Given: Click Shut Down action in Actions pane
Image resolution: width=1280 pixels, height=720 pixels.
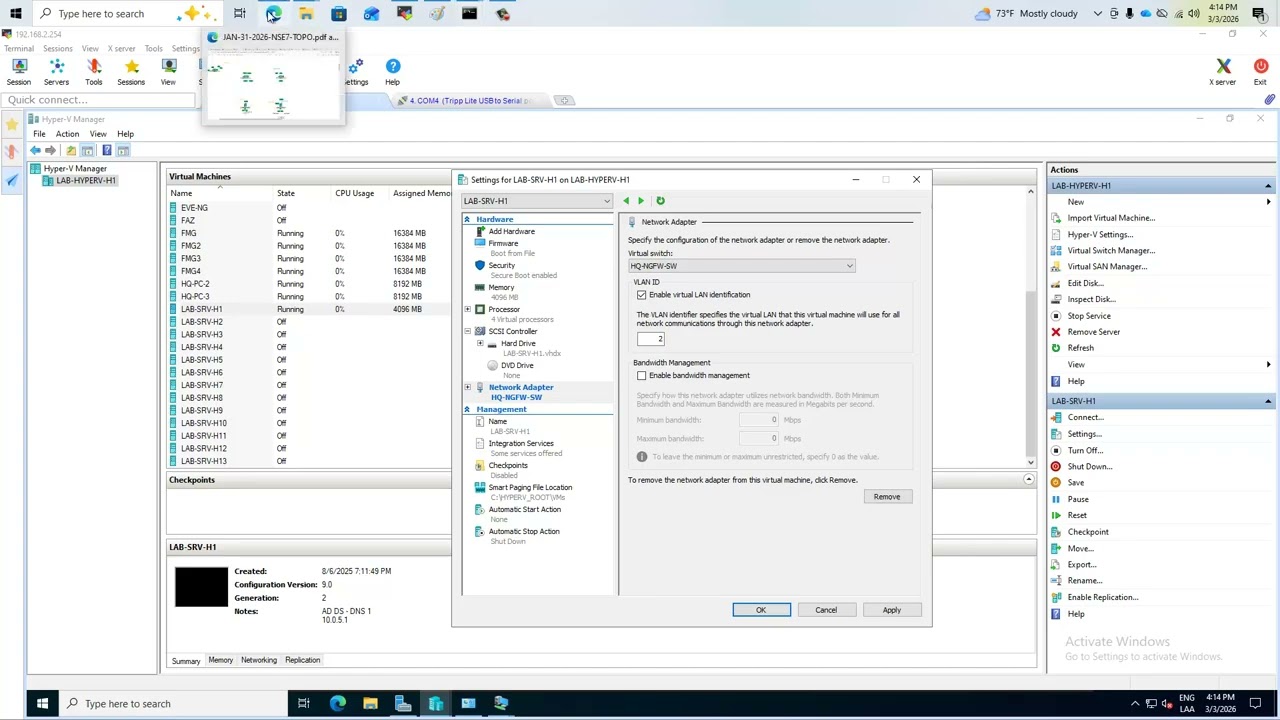Looking at the screenshot, I should (1089, 466).
